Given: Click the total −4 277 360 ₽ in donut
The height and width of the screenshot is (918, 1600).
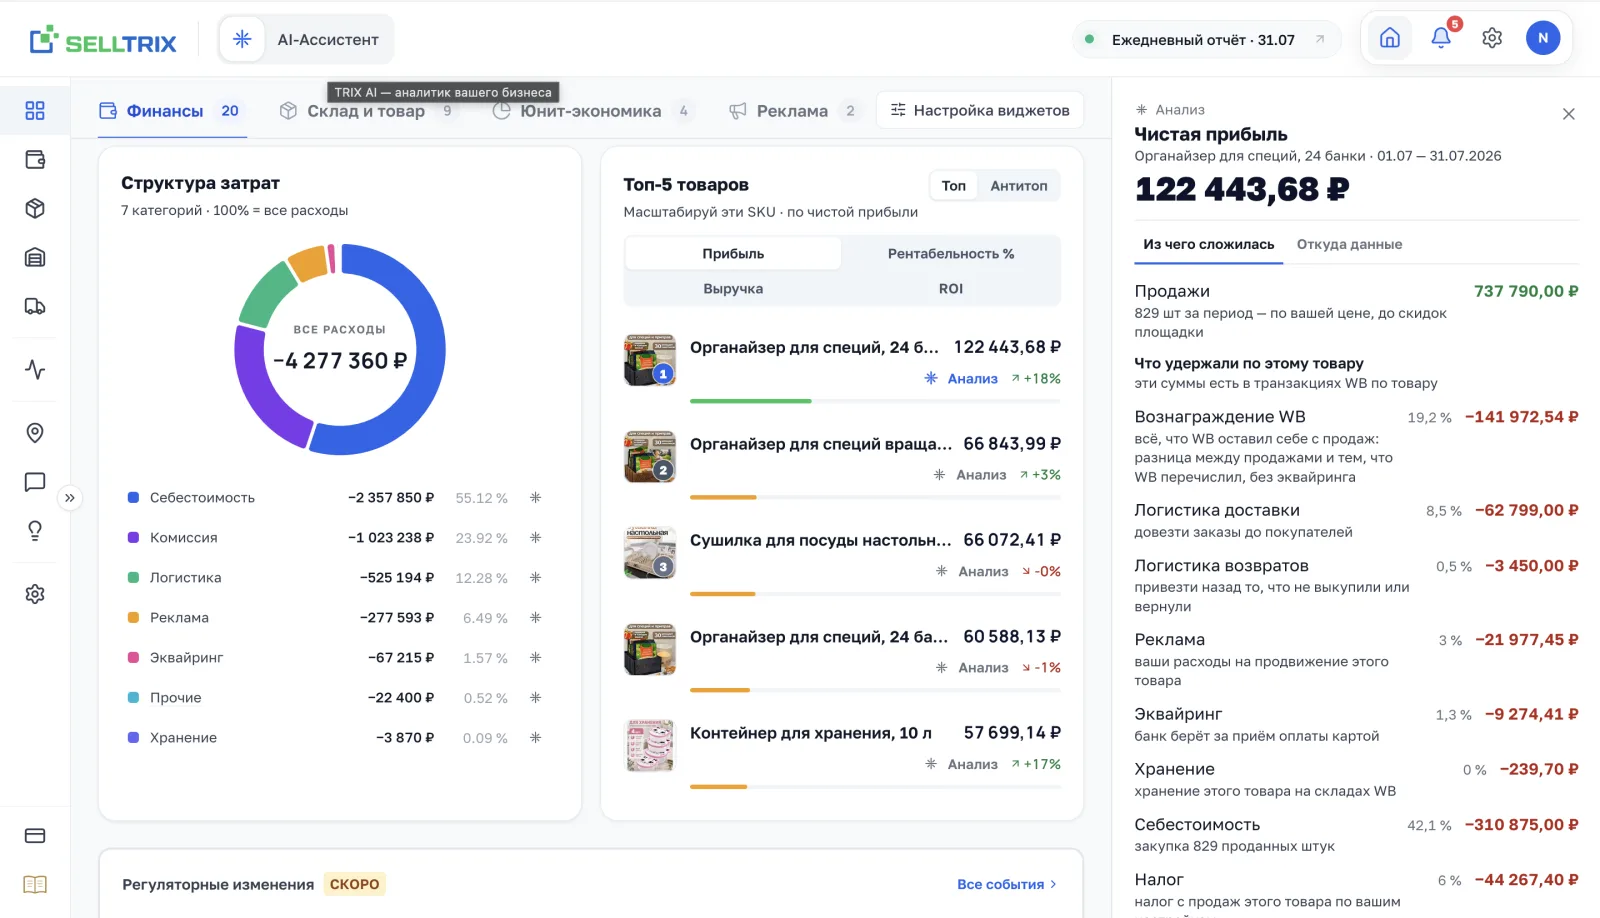Looking at the screenshot, I should [x=340, y=361].
